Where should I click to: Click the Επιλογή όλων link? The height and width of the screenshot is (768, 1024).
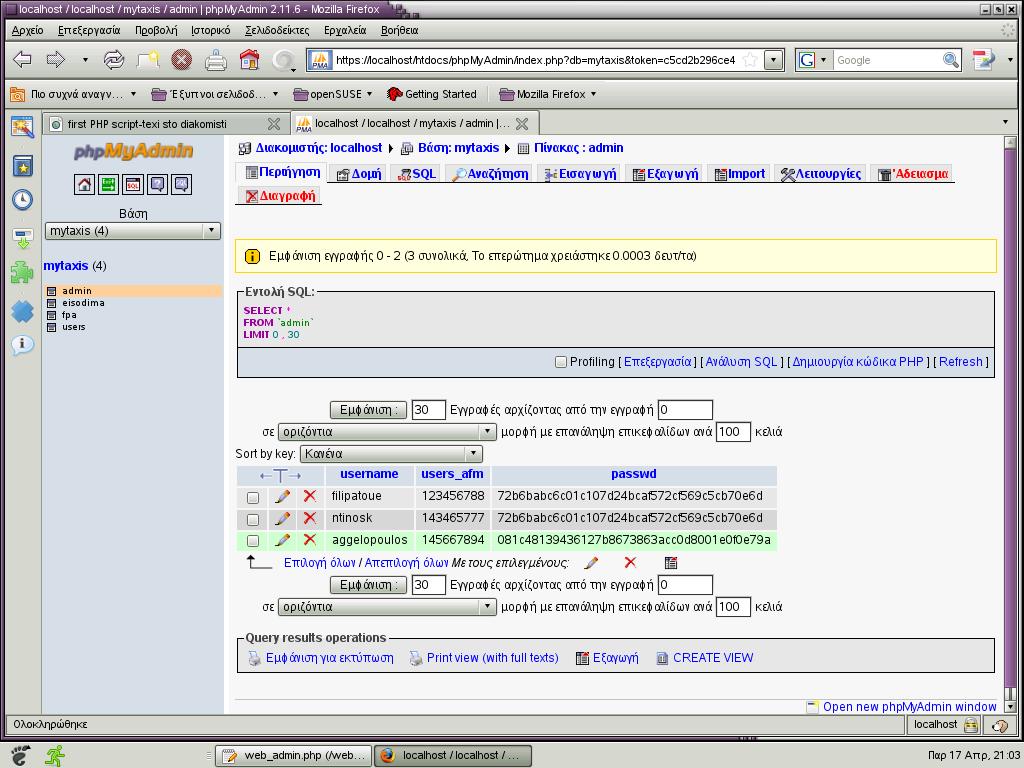pos(319,563)
